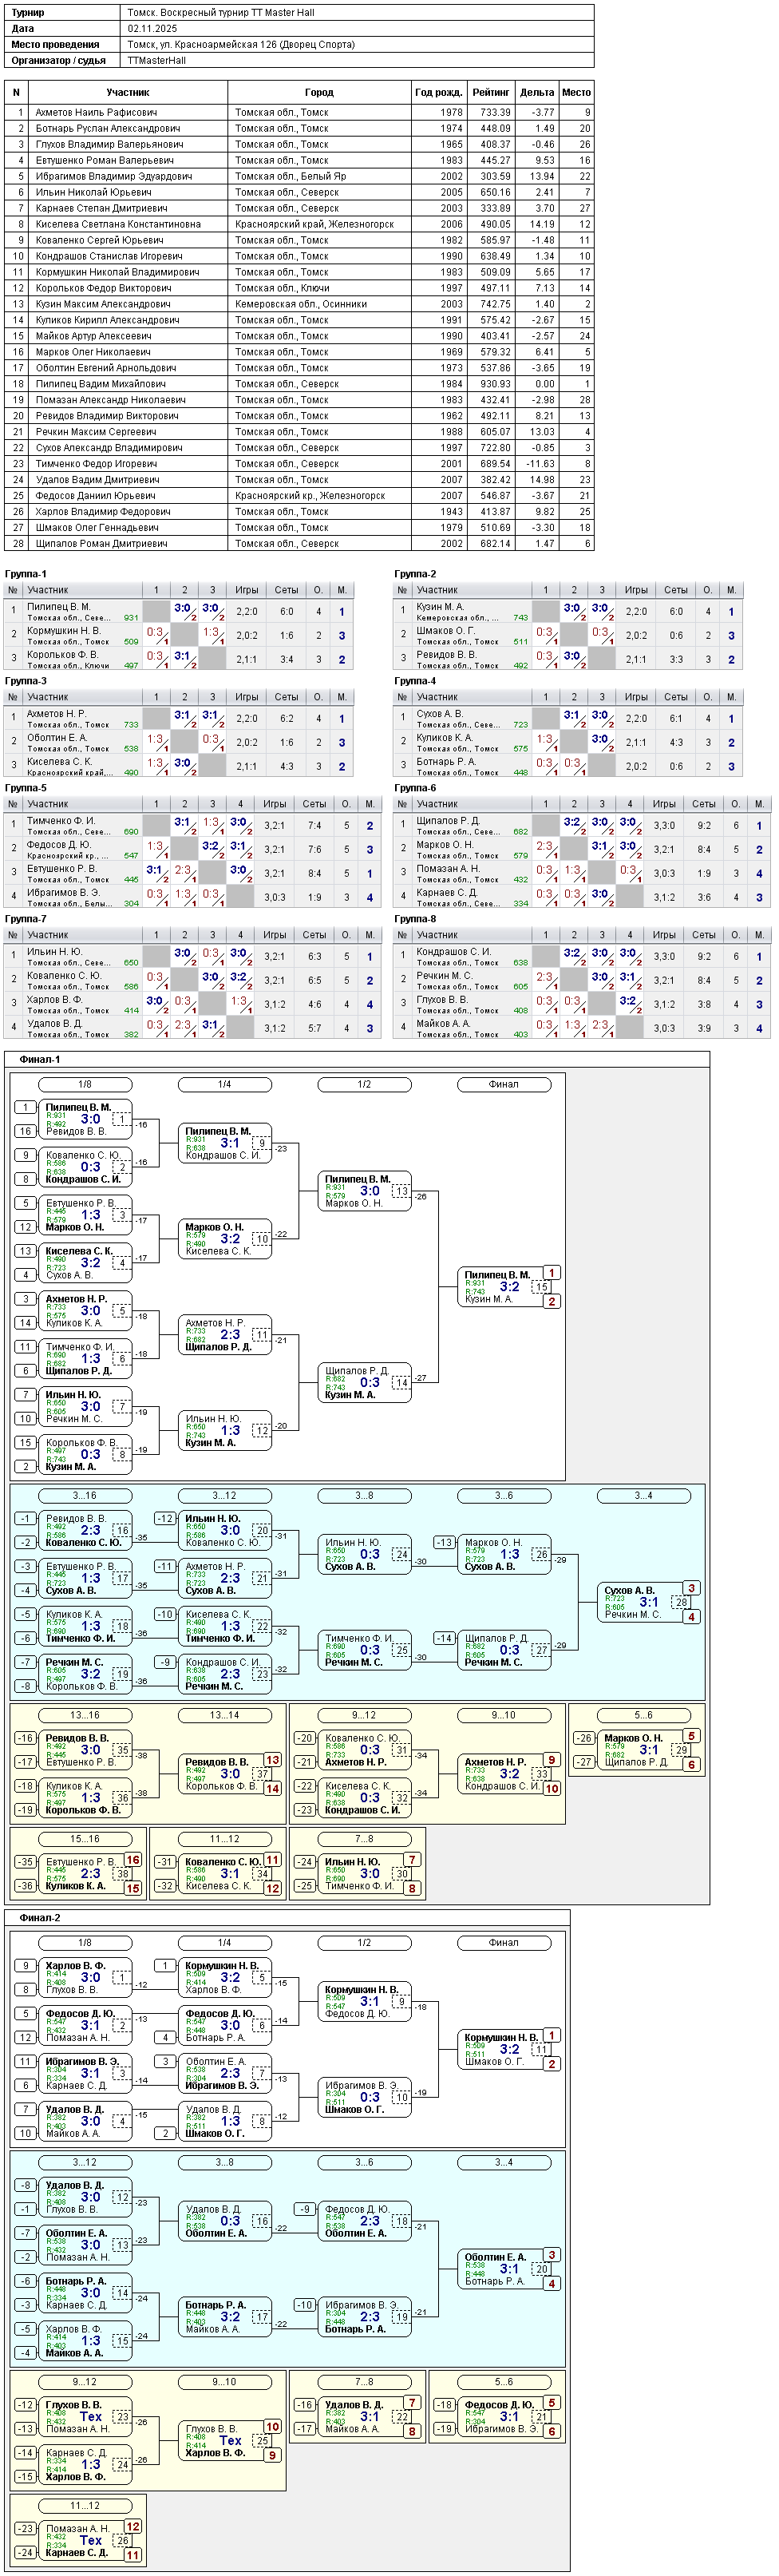Click the '15...16' round label

85,1839
